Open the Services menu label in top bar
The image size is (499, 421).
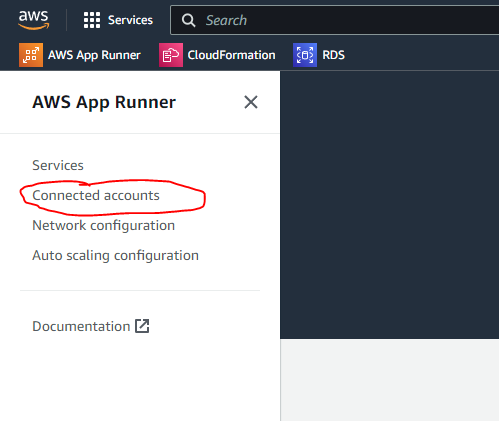tap(130, 20)
